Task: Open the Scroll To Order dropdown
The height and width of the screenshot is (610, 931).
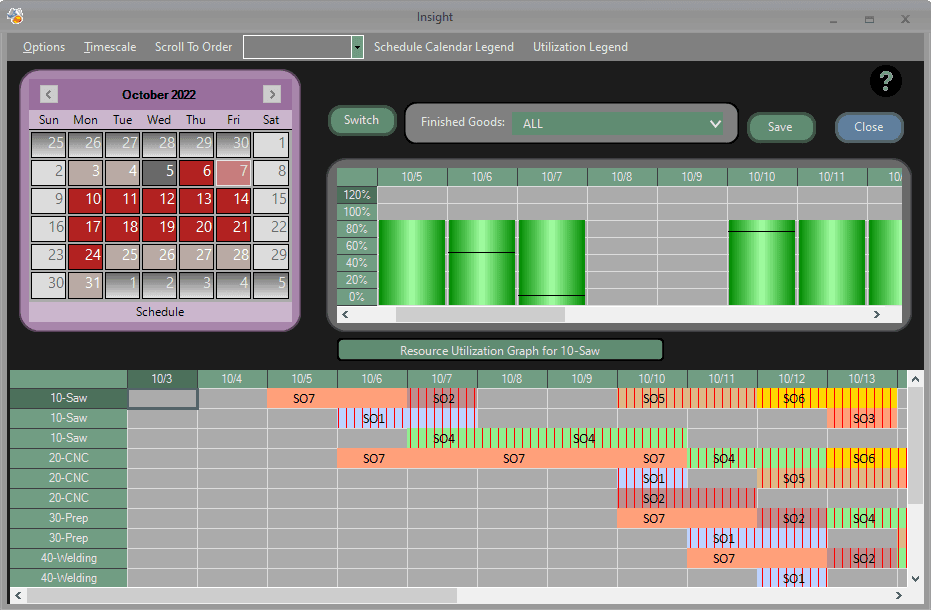Action: point(356,46)
